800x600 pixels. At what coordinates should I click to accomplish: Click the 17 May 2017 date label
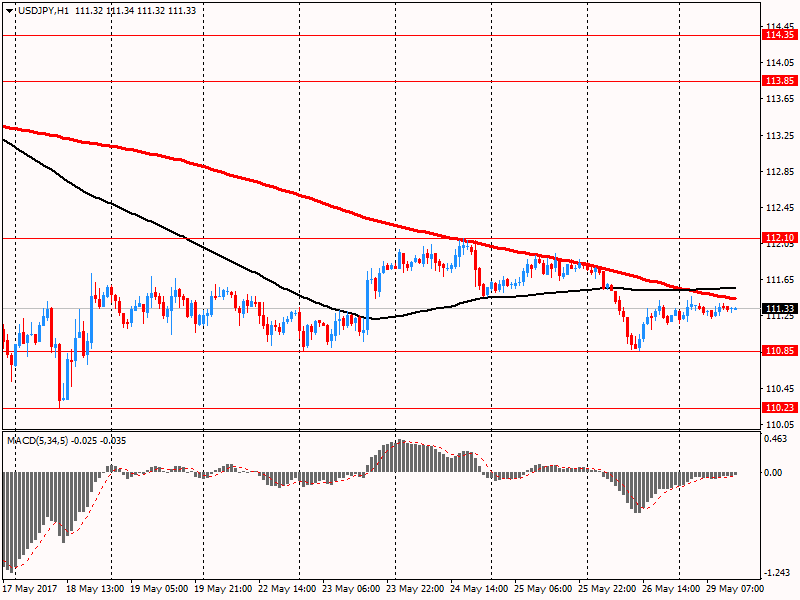[30, 588]
